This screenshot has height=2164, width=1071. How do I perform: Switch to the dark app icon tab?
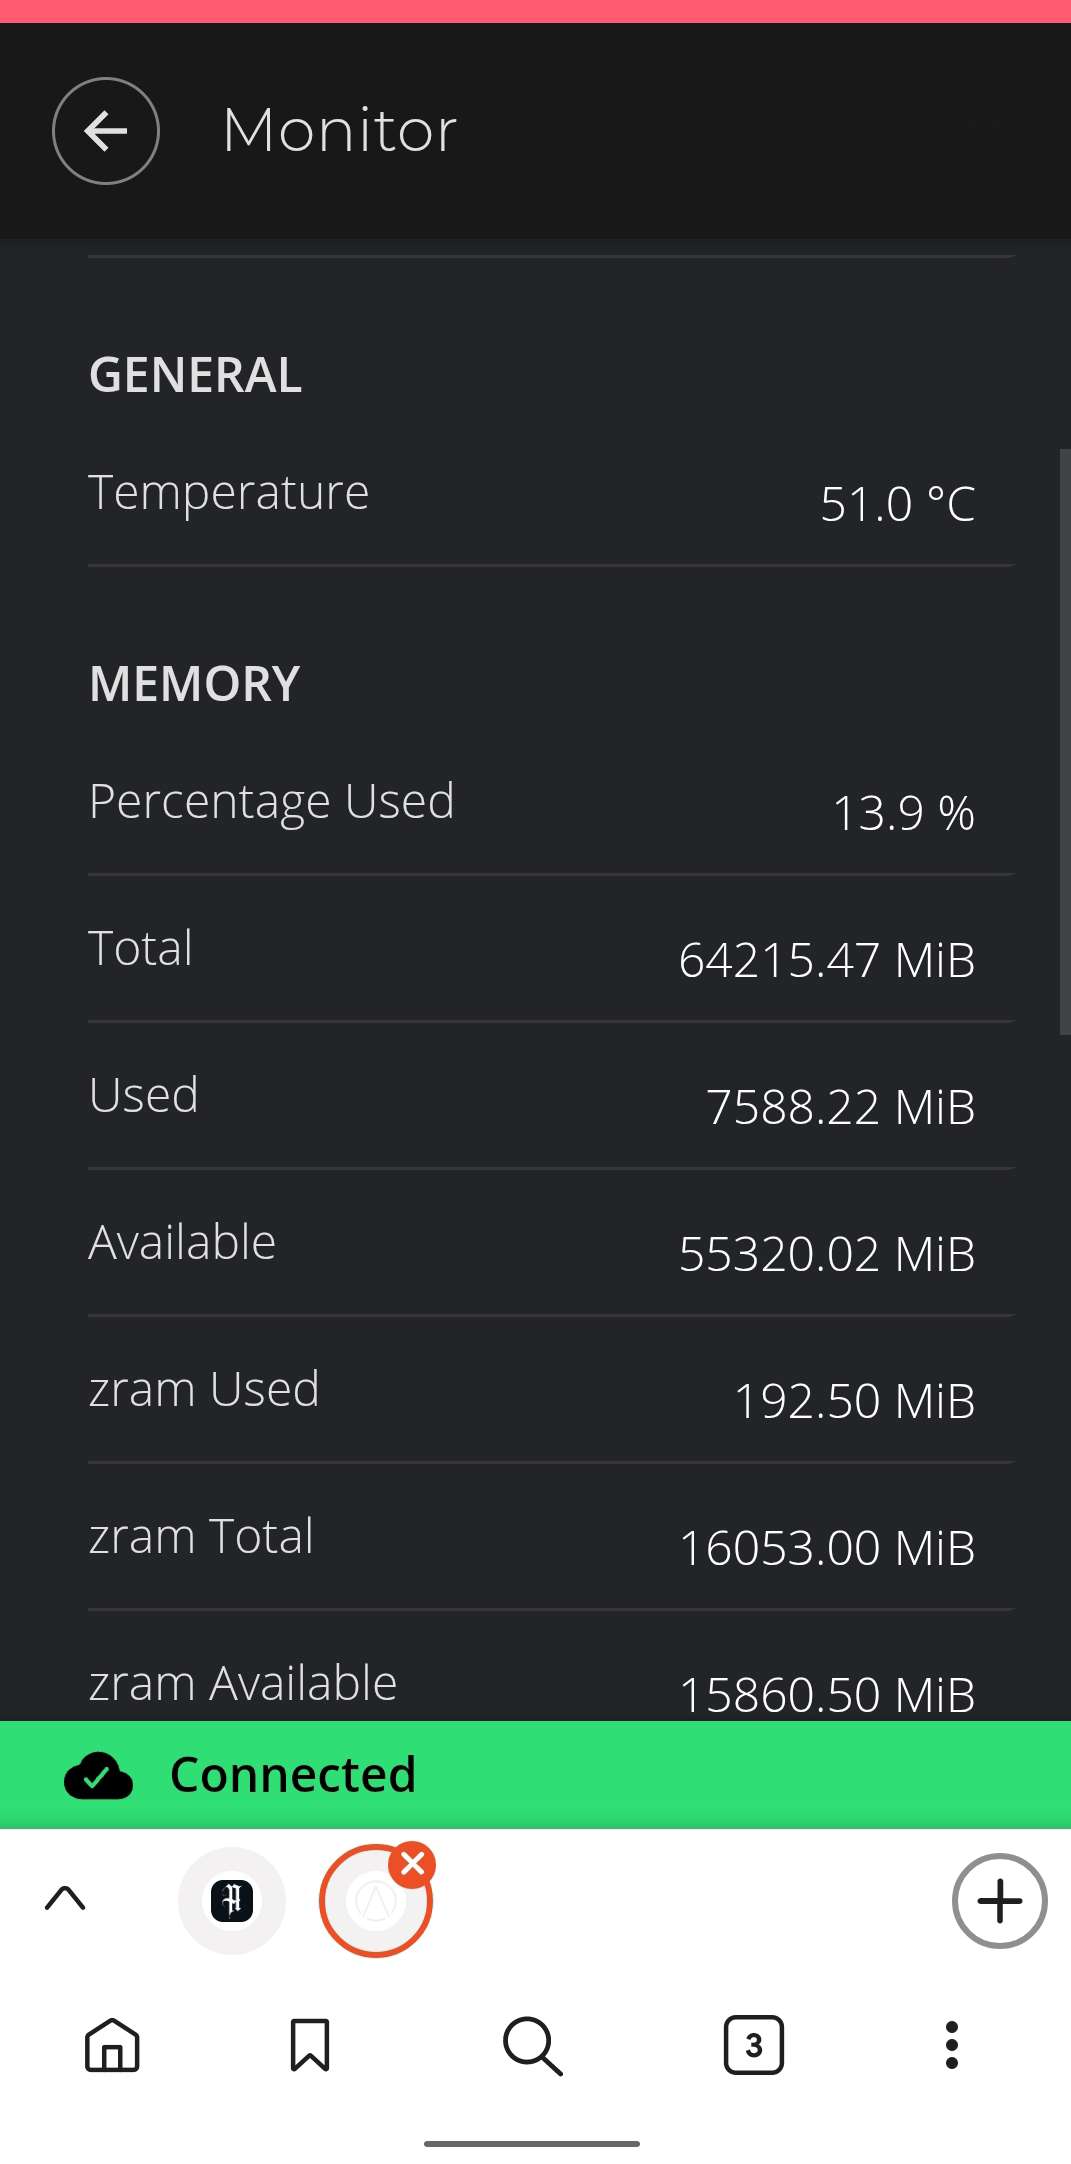(x=232, y=1900)
